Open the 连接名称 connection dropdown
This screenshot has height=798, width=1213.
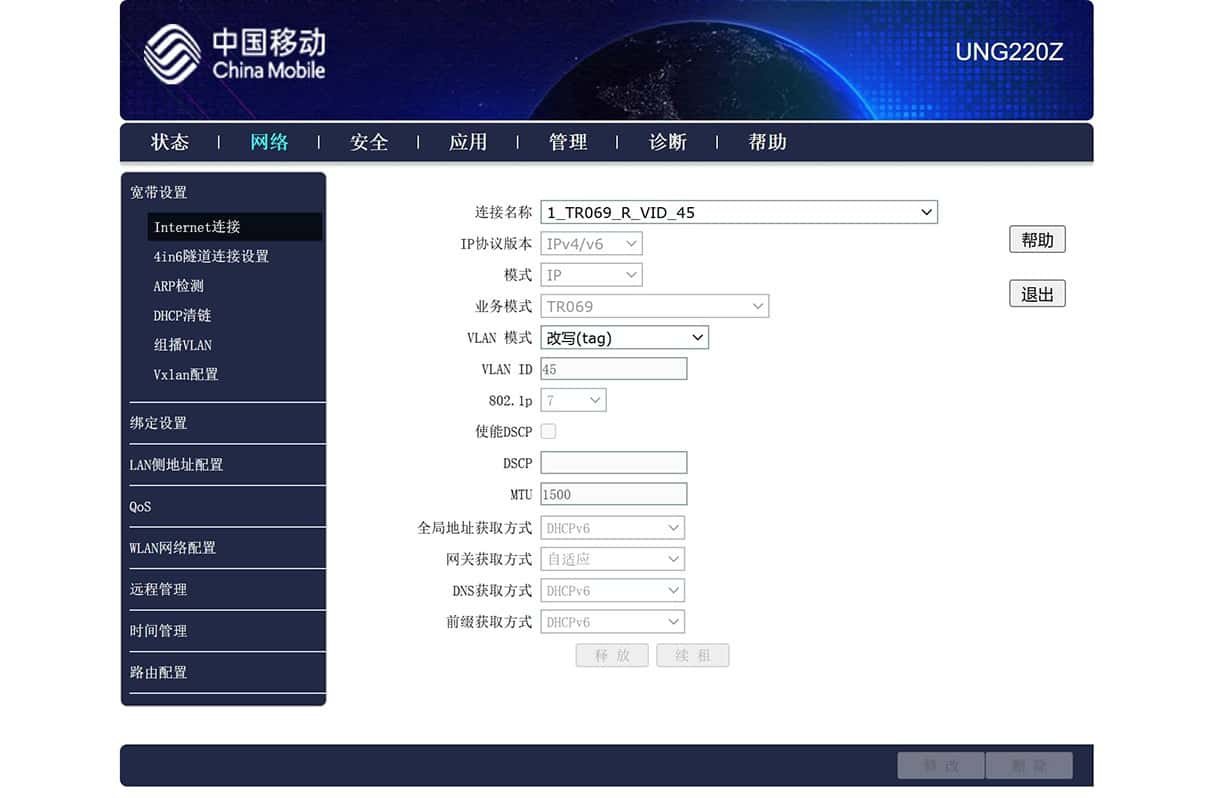pyautogui.click(x=739, y=212)
